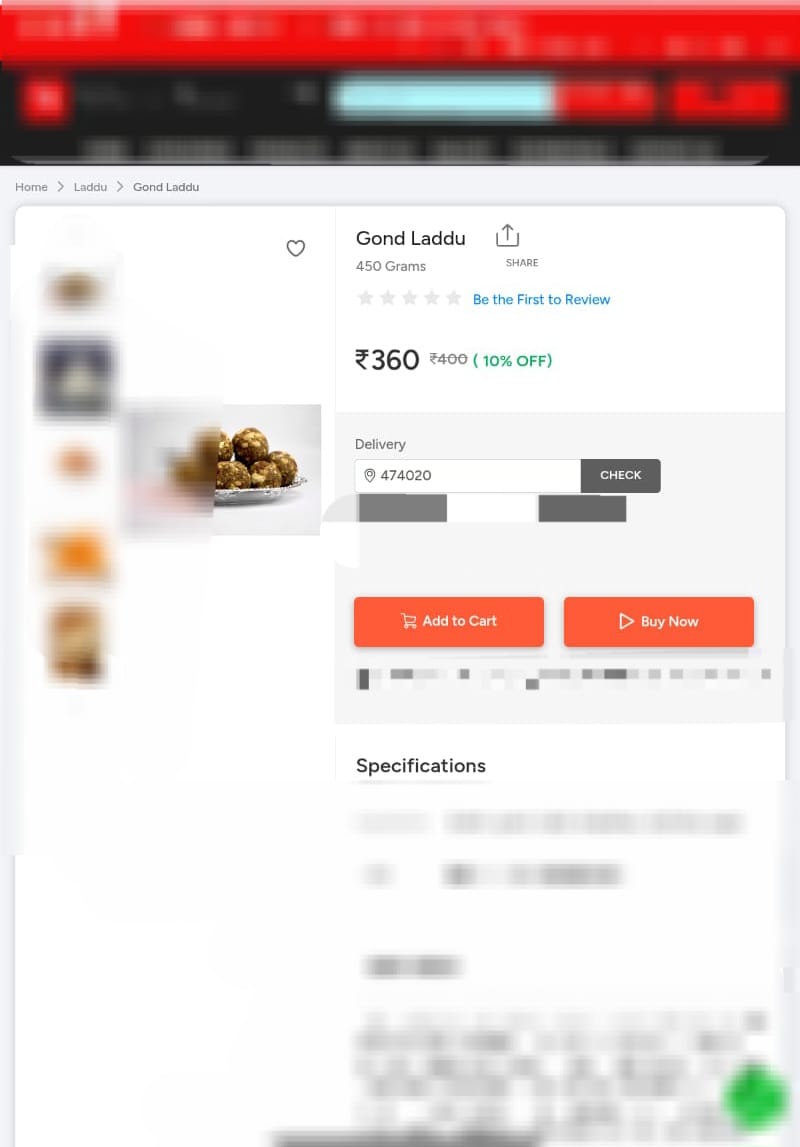The width and height of the screenshot is (800, 1147).
Task: Select the topmost brown laddu thumbnail
Action: tap(75, 291)
